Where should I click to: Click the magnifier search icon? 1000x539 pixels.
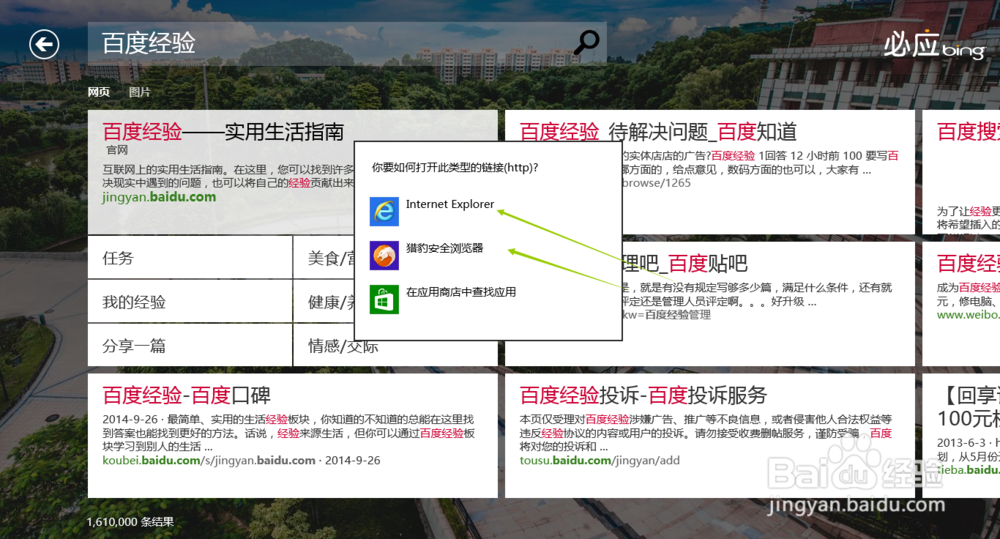[587, 43]
